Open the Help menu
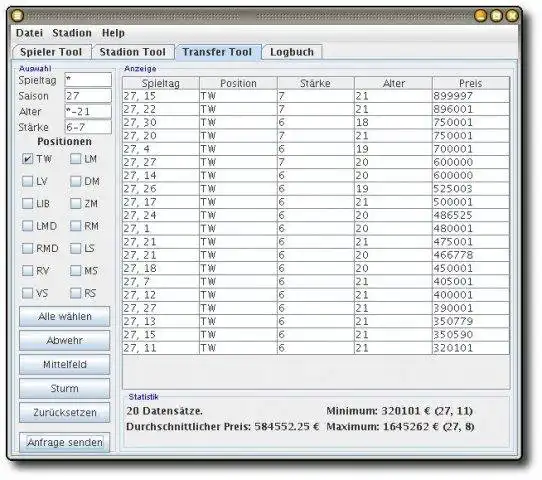 coord(113,33)
